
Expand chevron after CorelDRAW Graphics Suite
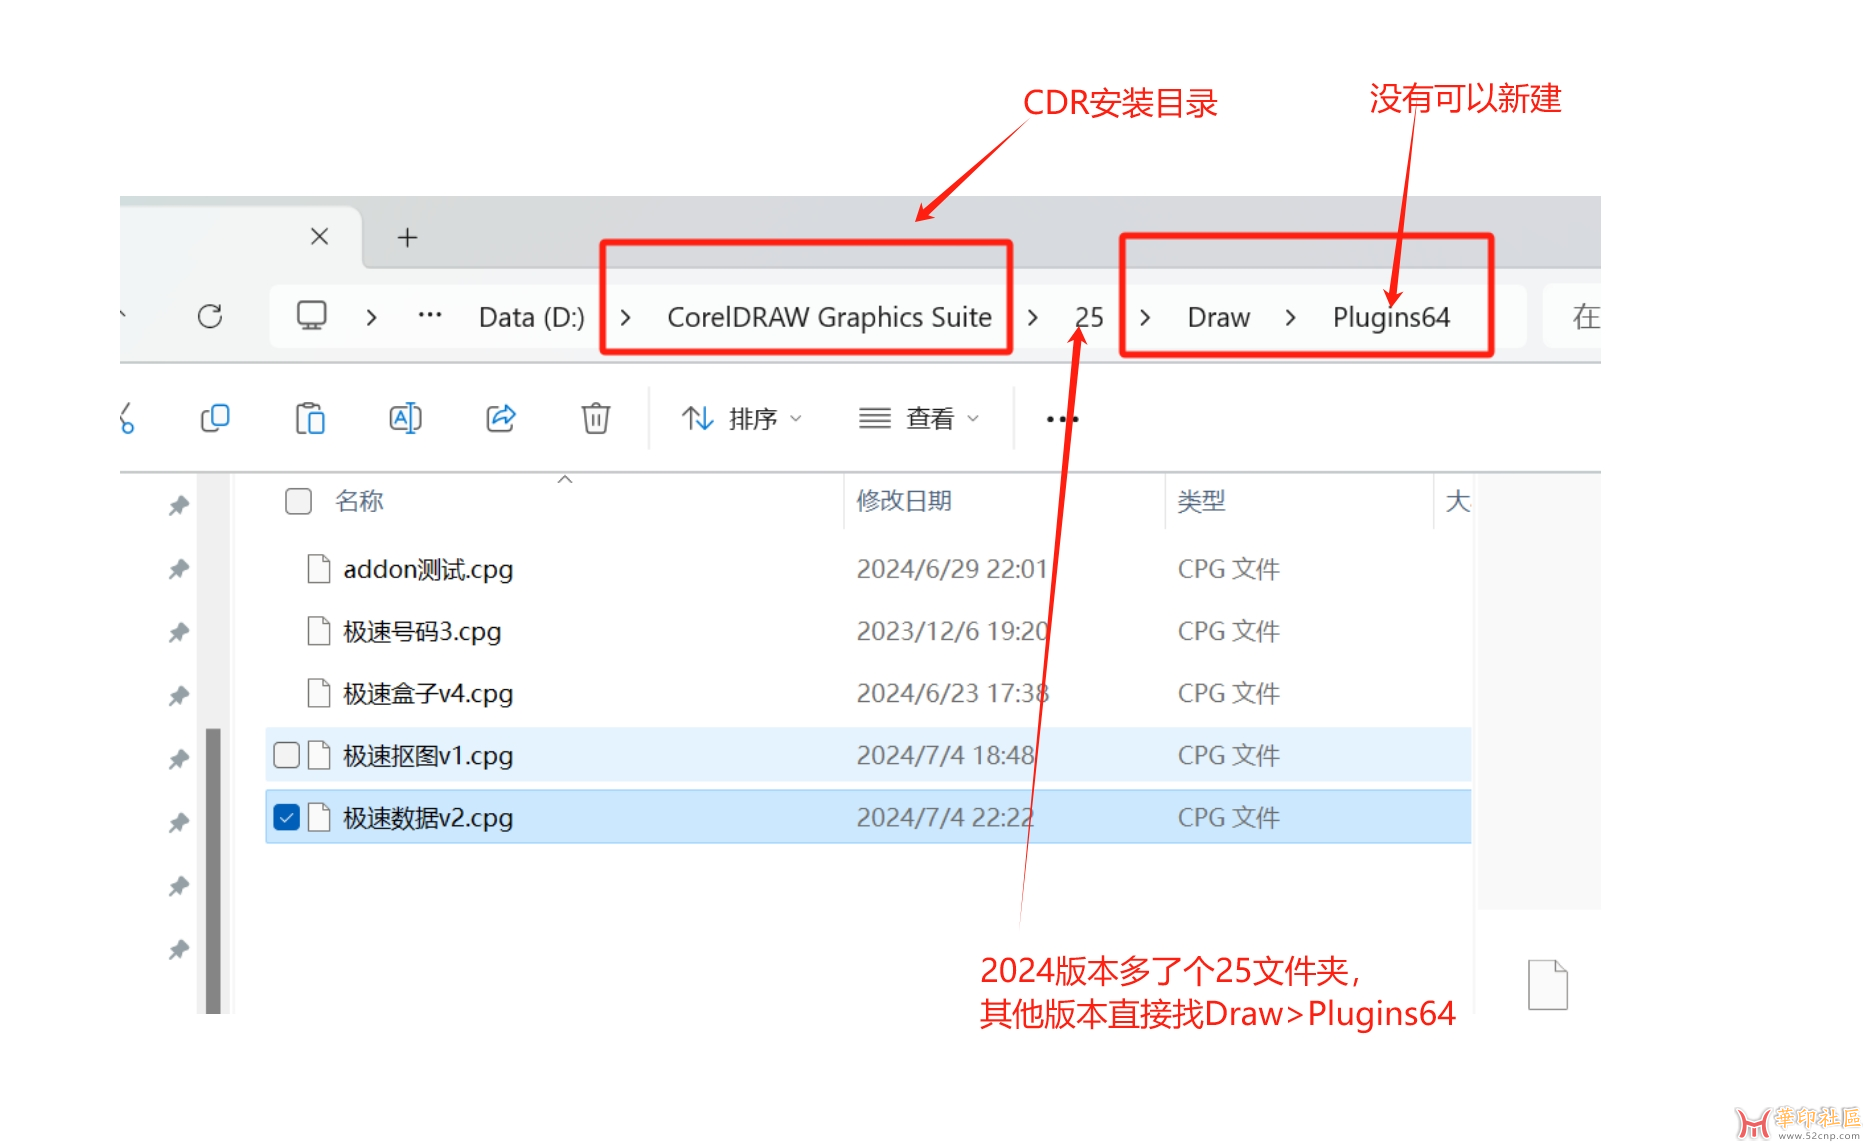click(1033, 317)
